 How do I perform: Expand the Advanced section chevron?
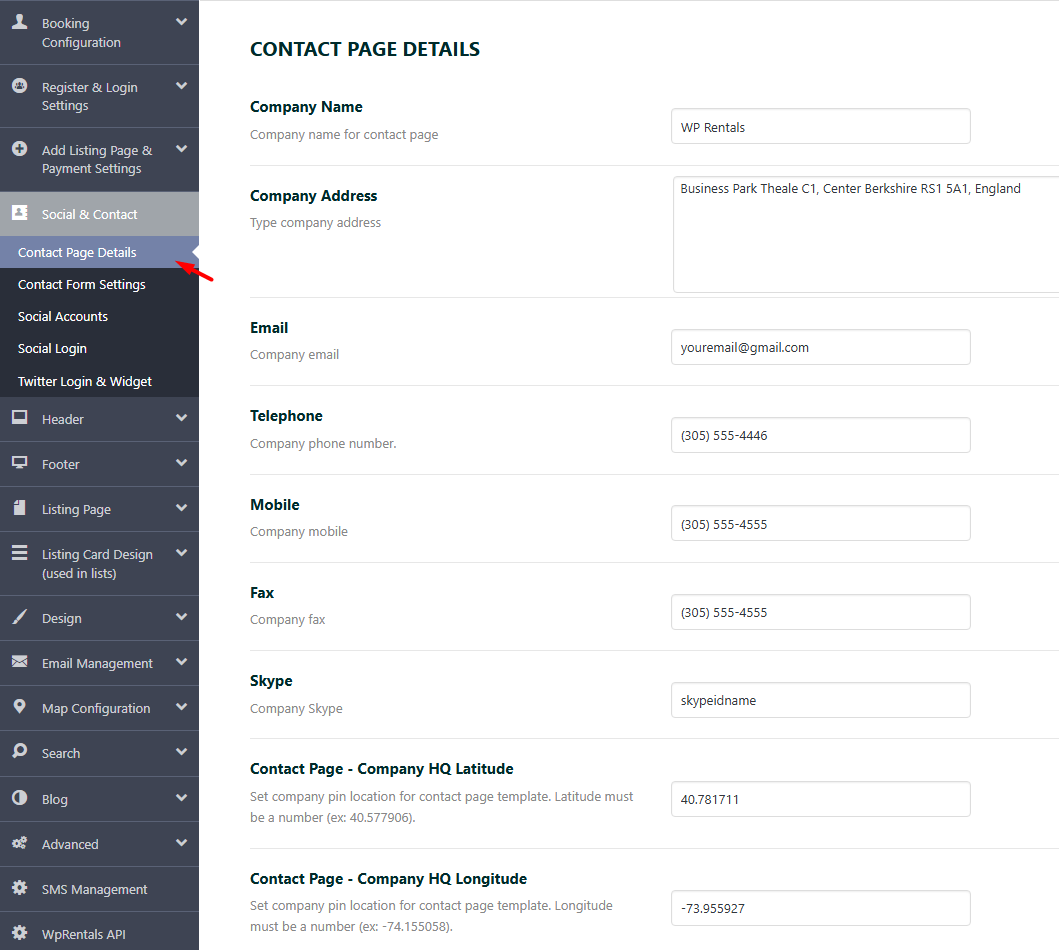pyautogui.click(x=181, y=843)
